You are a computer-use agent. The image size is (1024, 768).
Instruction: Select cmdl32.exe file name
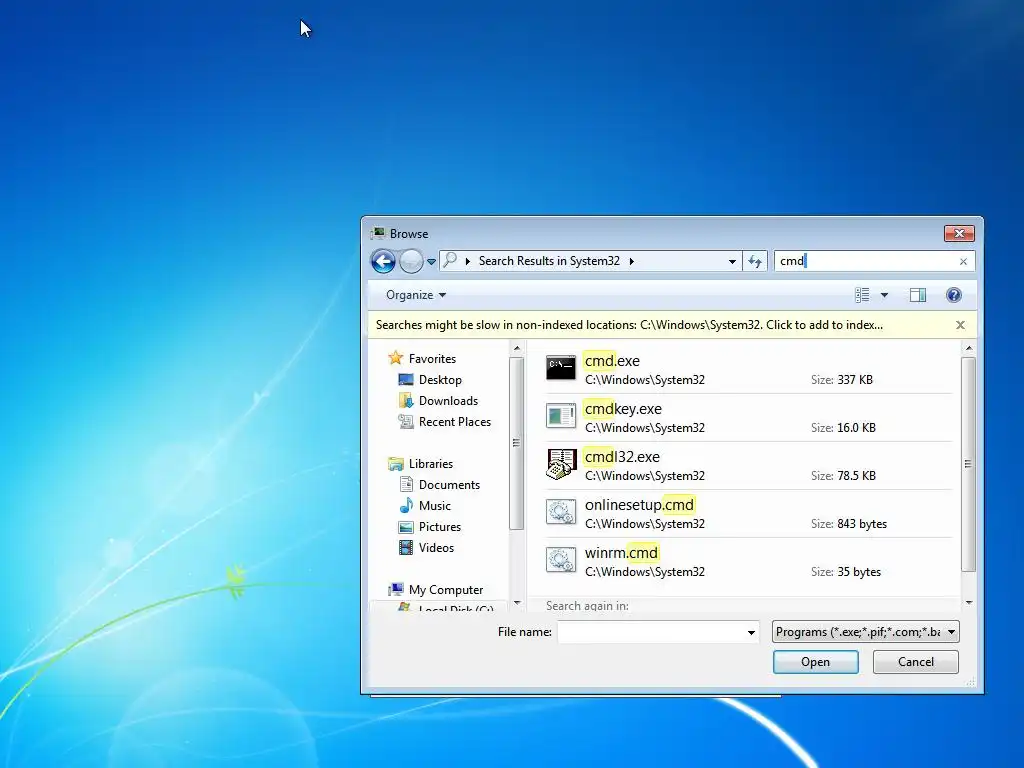click(622, 456)
